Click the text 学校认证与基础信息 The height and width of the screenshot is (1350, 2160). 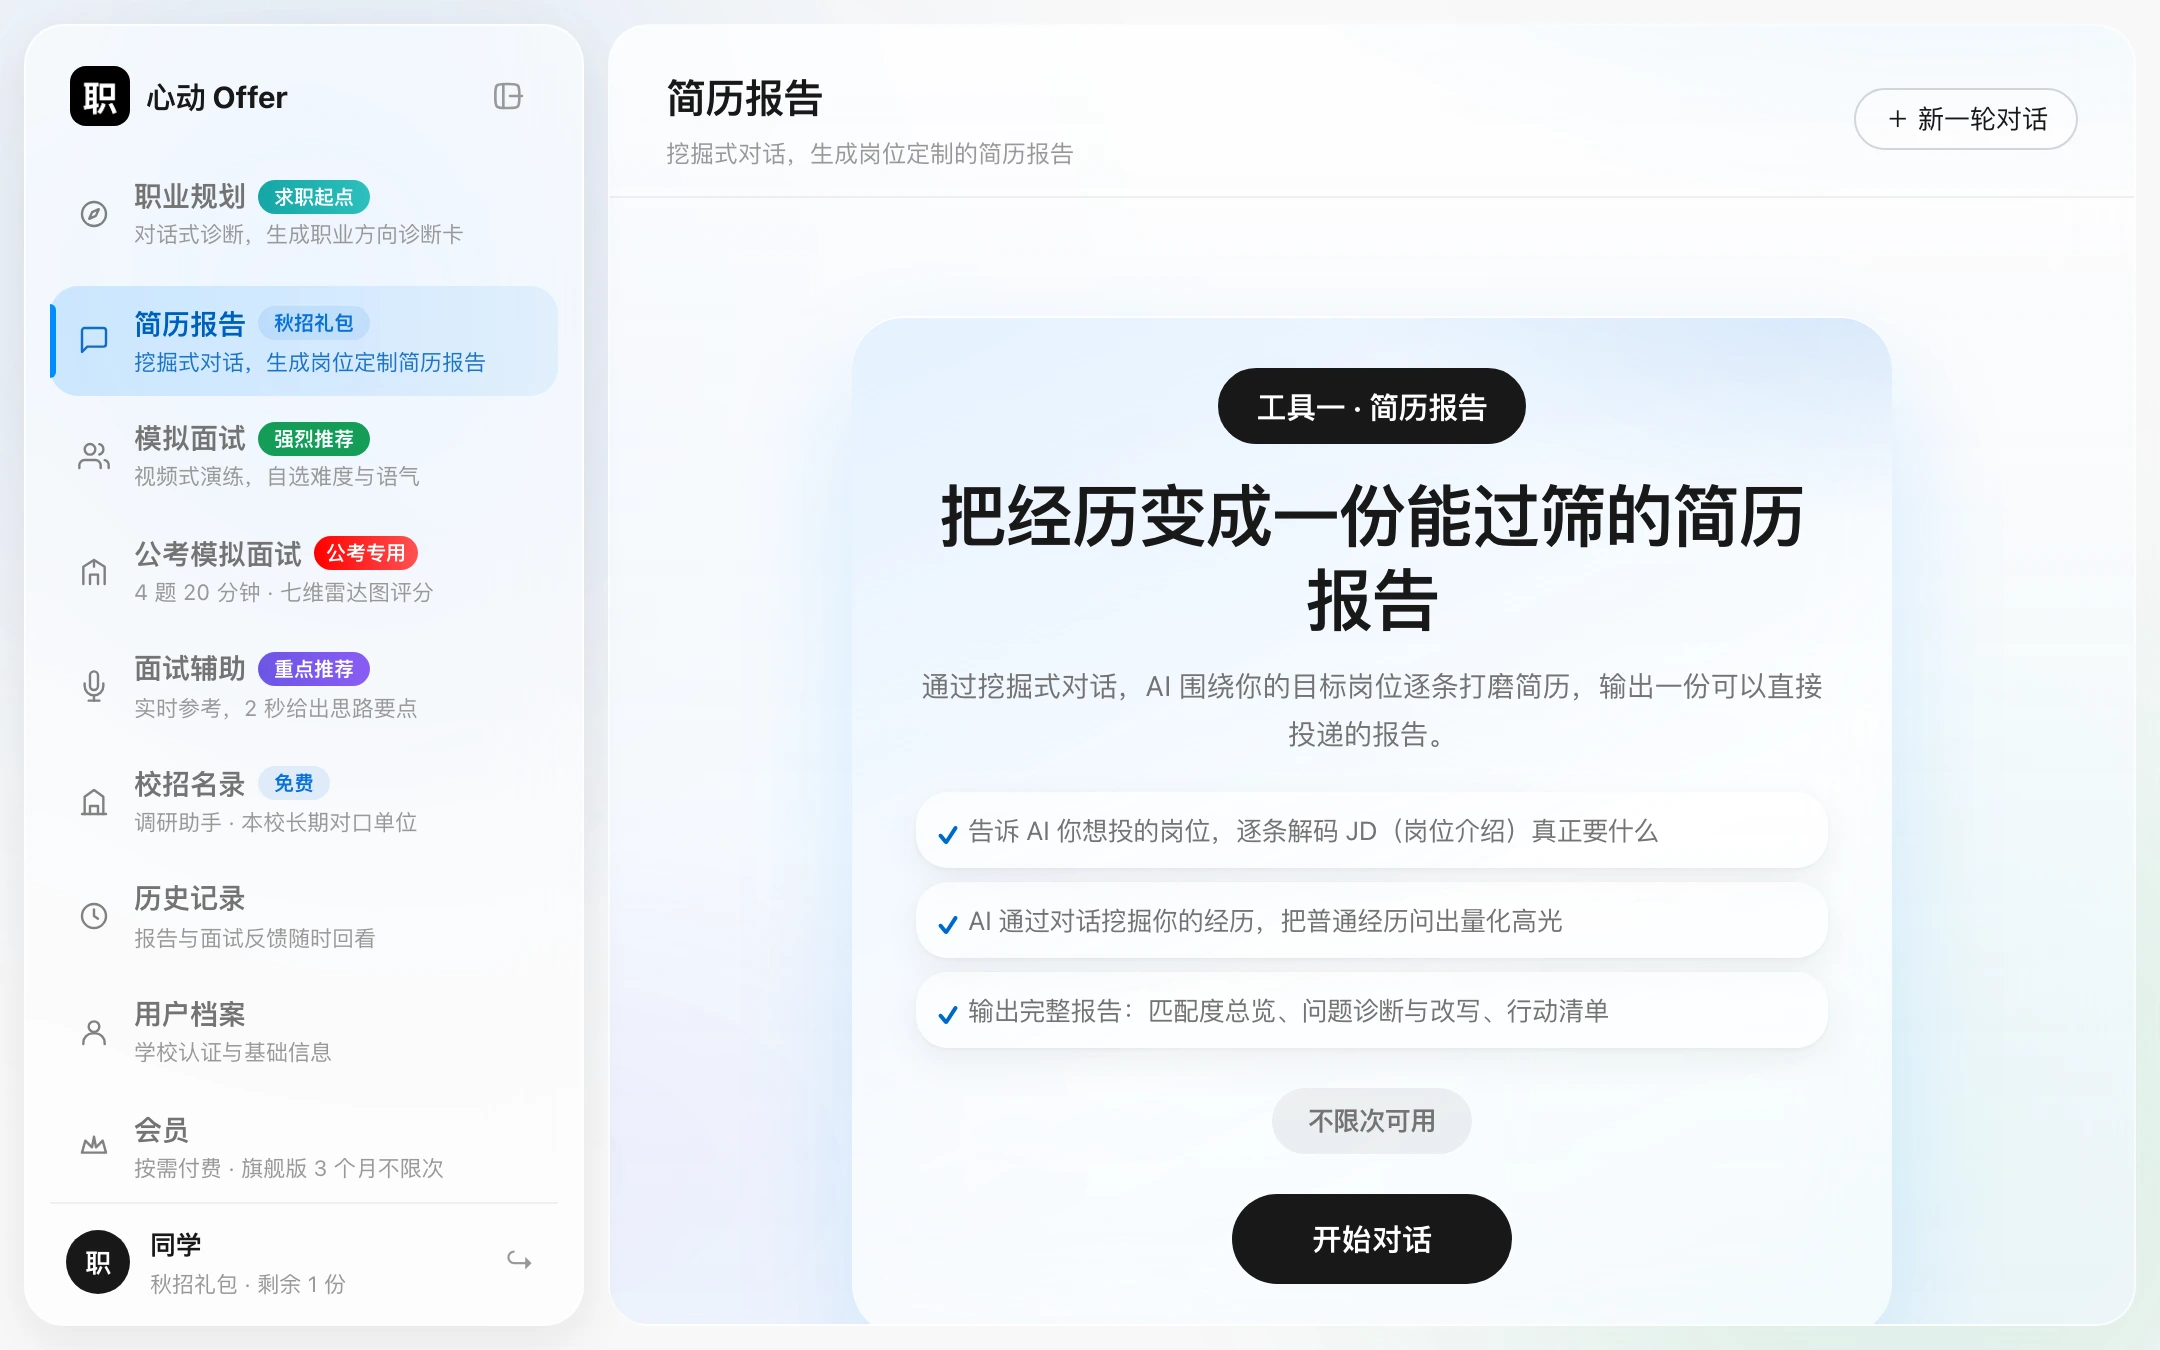click(x=233, y=1052)
